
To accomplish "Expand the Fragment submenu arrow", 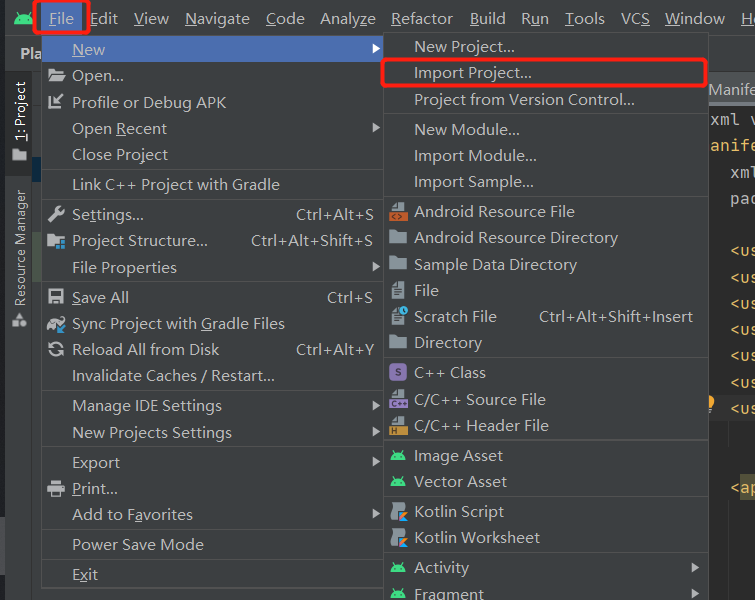I will coord(695,593).
